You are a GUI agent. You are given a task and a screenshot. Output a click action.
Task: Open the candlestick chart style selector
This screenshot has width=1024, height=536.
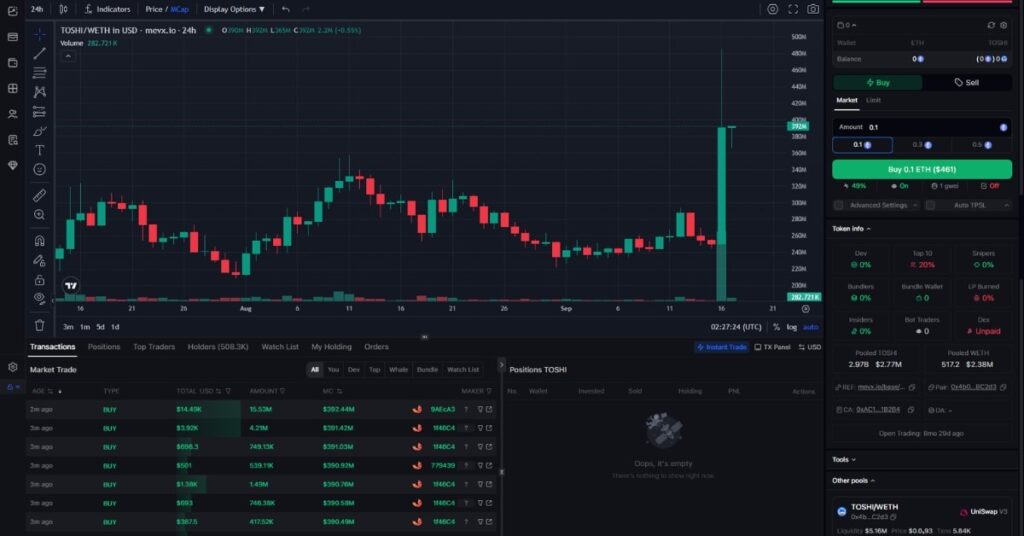pos(63,9)
